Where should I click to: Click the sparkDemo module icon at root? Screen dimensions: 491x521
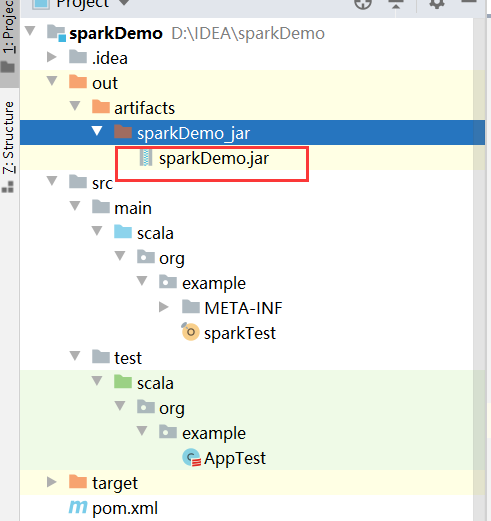point(56,33)
